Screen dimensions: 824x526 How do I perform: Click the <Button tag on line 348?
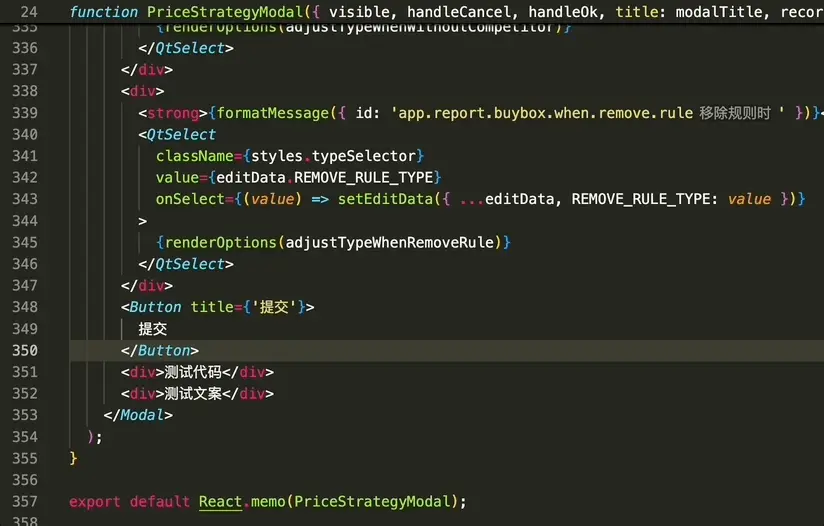151,307
